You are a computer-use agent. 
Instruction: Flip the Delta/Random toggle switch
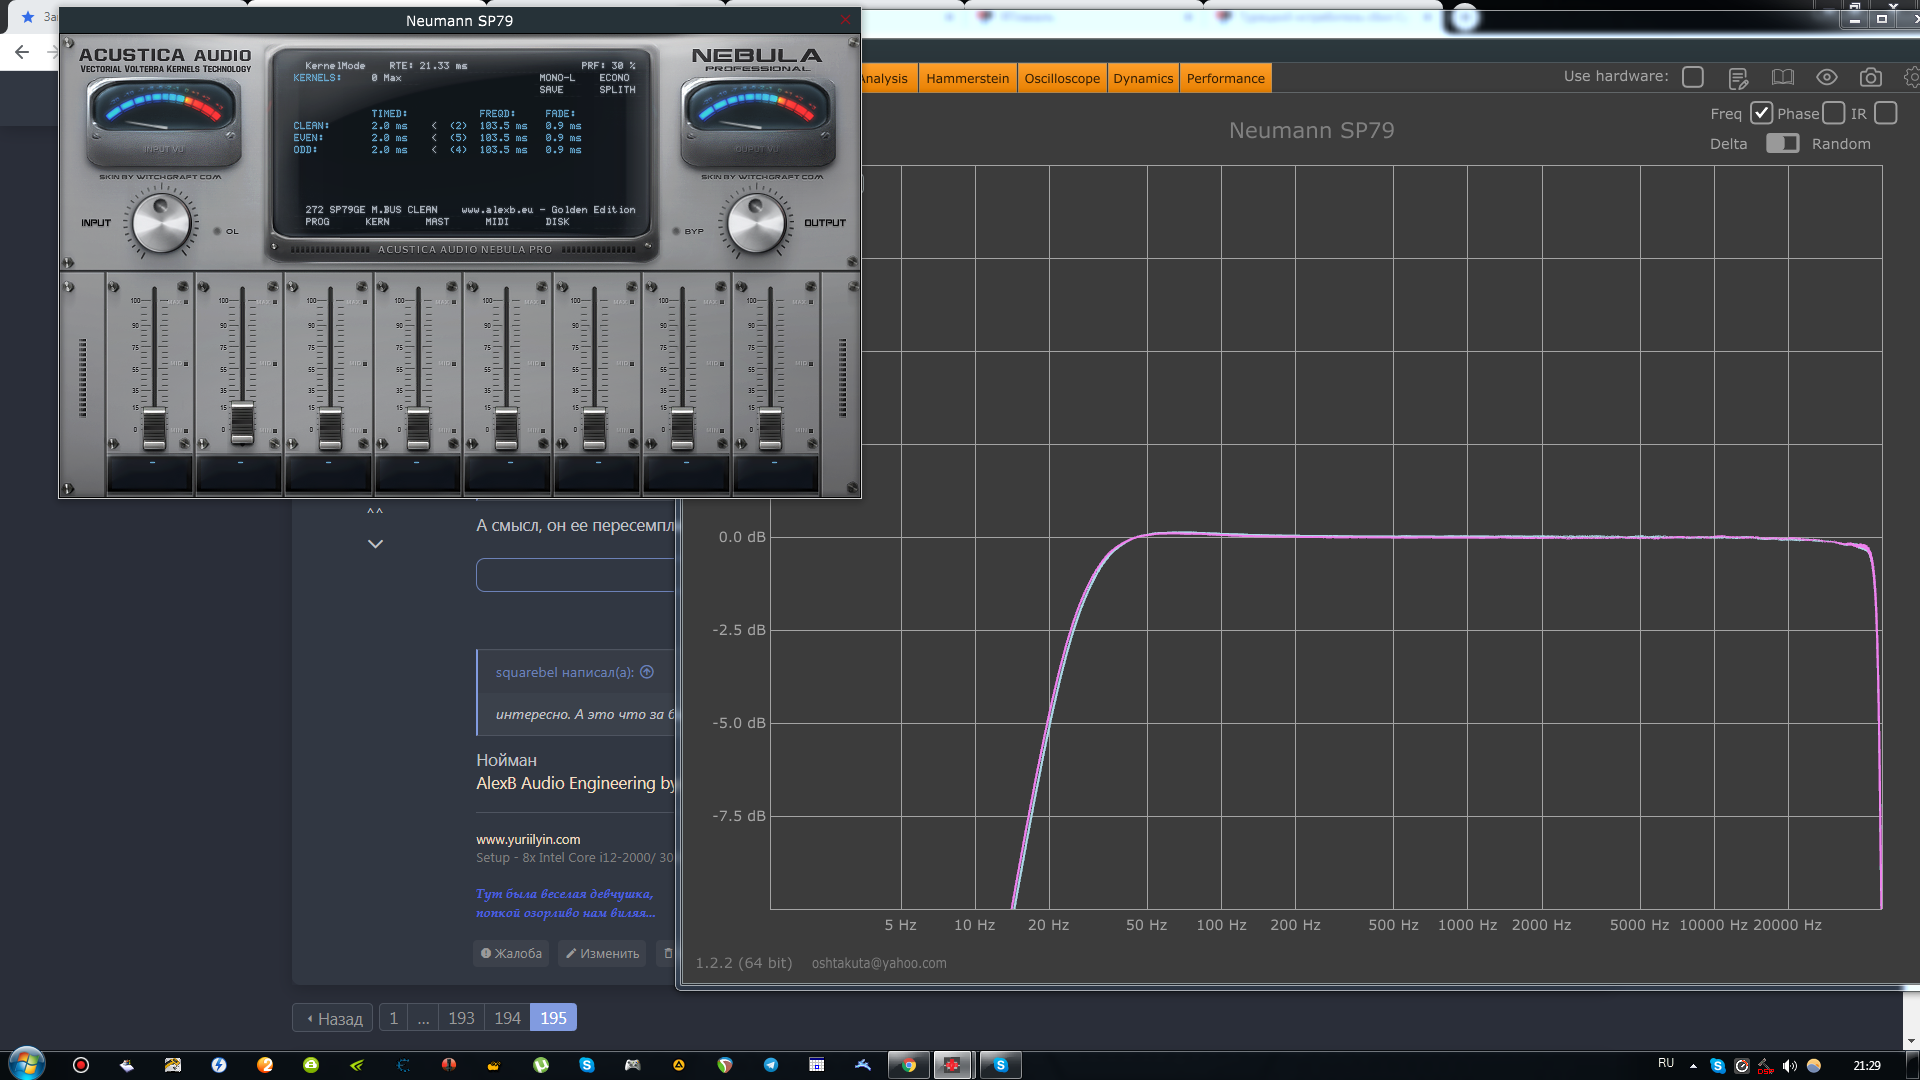(1782, 143)
